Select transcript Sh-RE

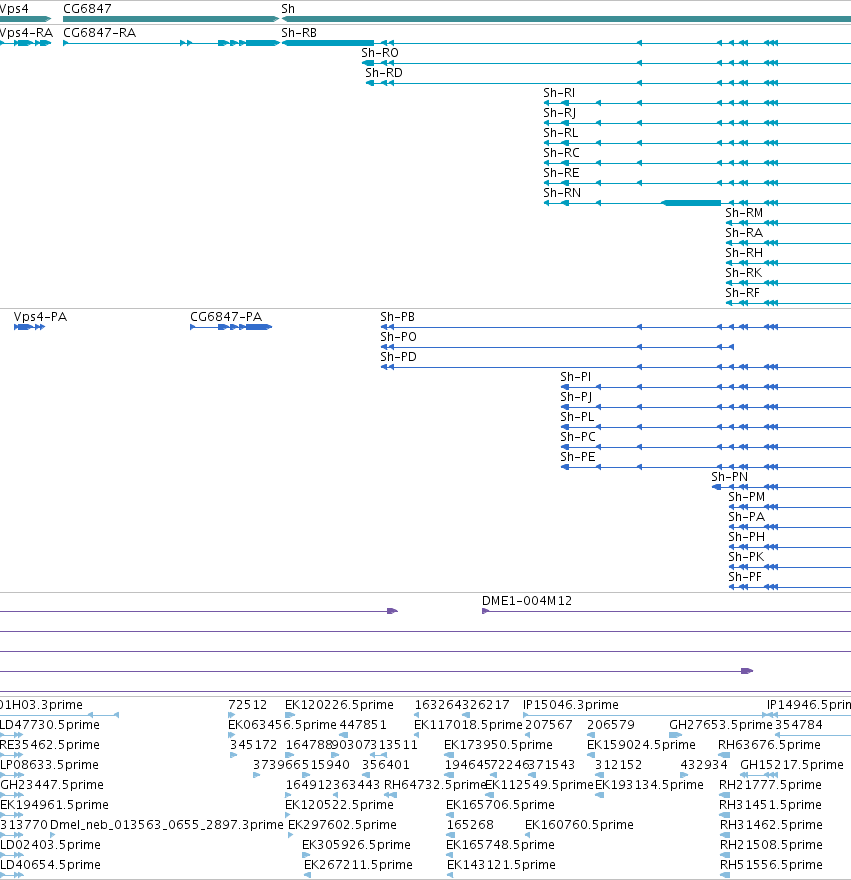tap(561, 173)
